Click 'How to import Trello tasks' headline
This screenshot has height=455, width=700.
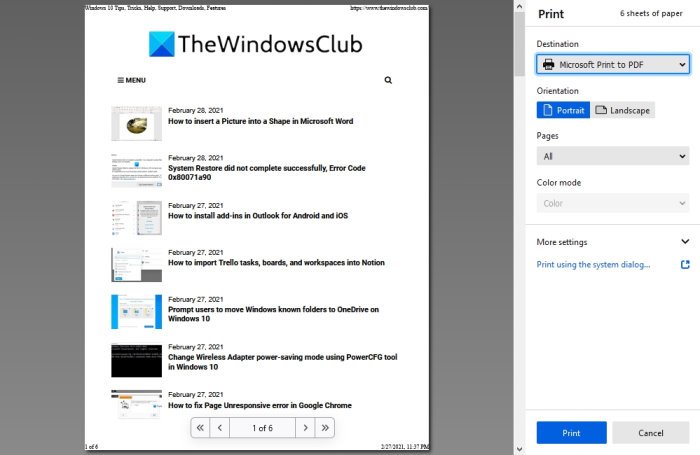[276, 263]
